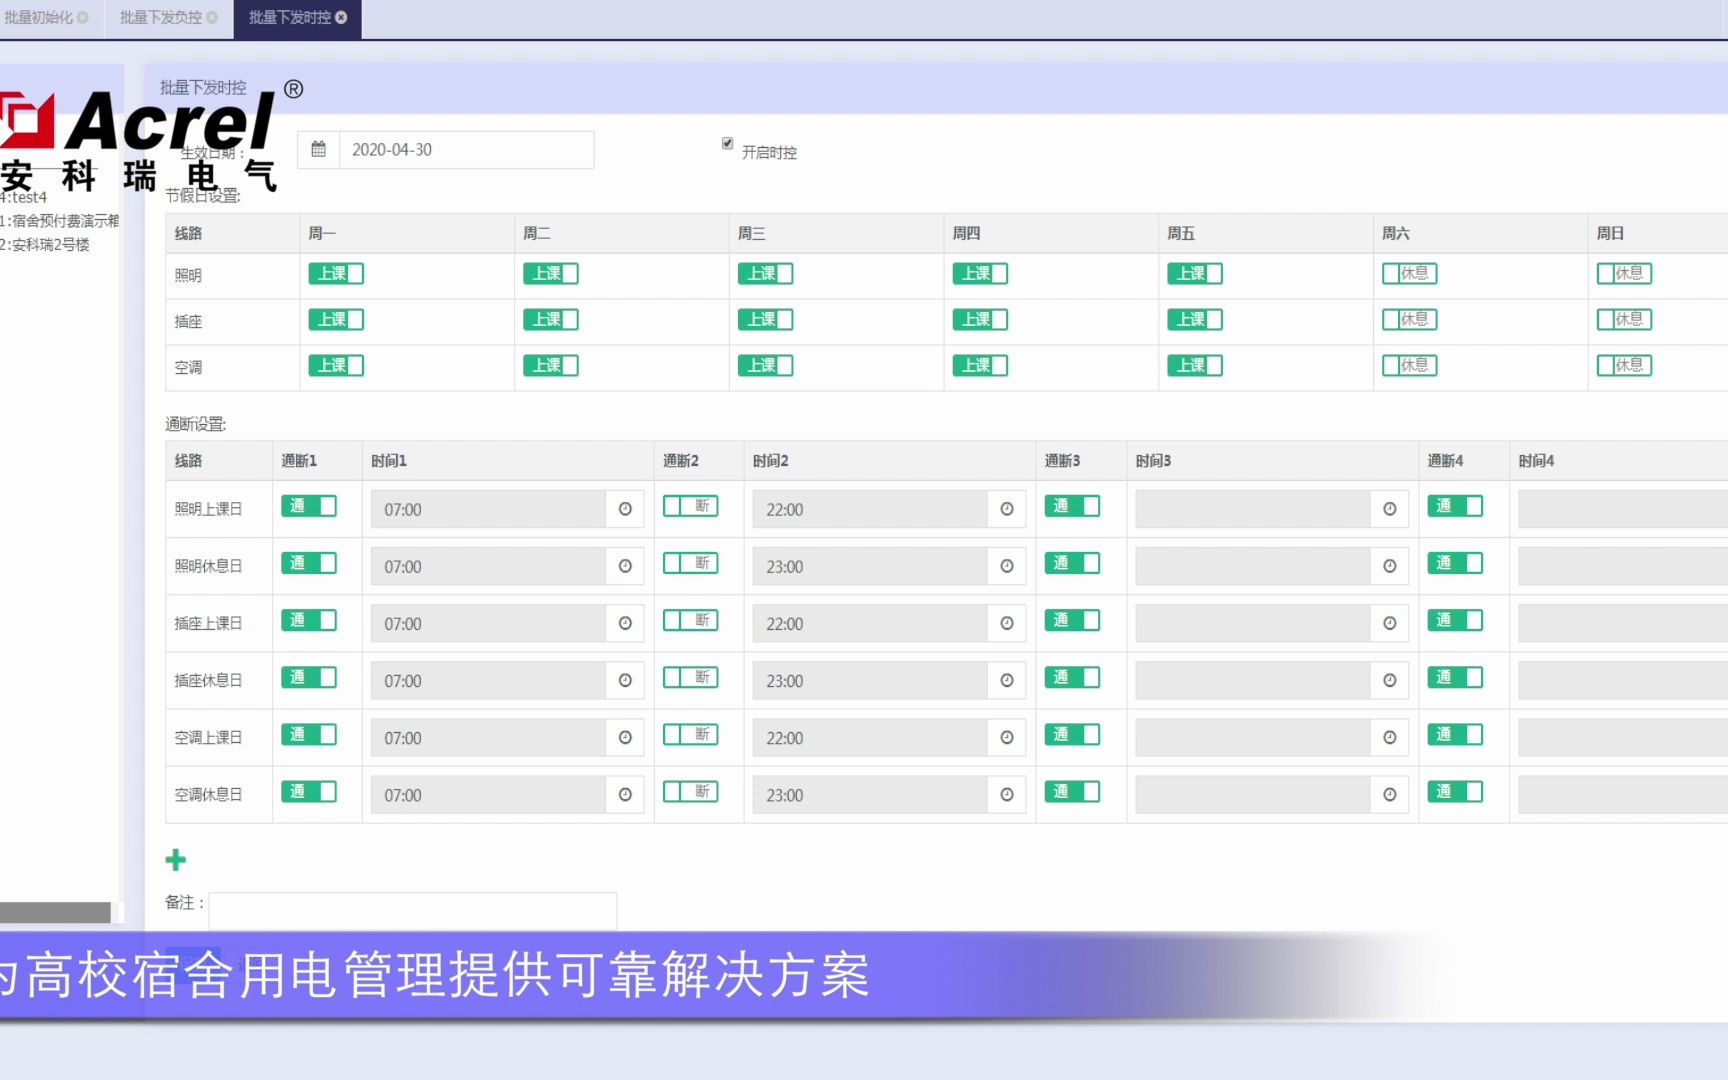This screenshot has height=1080, width=1728.
Task: Open the calendar icon for effective date
Action: click(x=318, y=150)
